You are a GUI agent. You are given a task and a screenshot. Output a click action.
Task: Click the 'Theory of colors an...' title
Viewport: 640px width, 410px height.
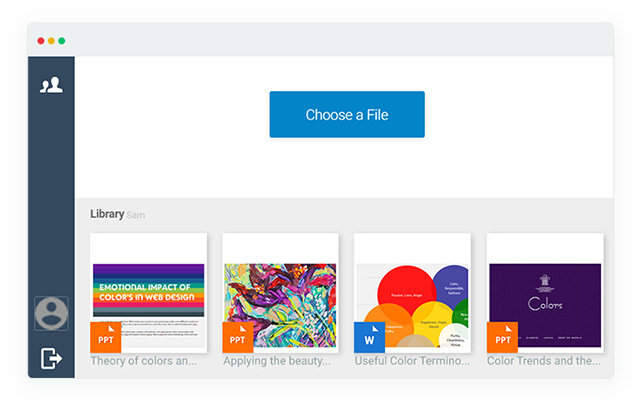coord(144,361)
